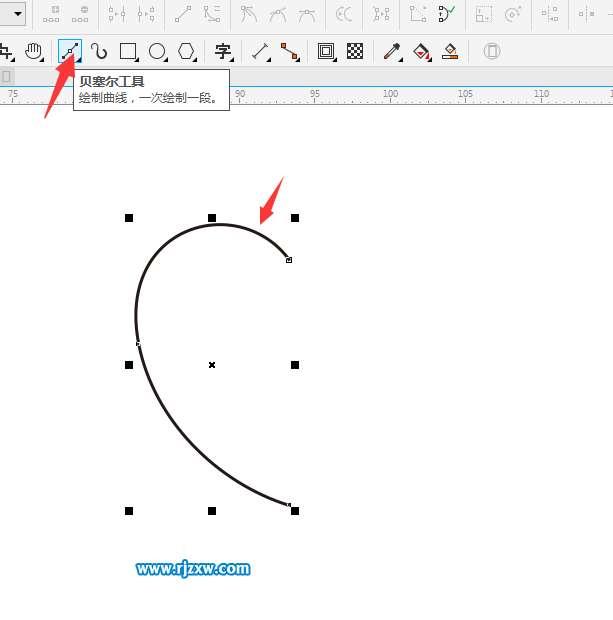Select the Text tool (字)

point(223,51)
